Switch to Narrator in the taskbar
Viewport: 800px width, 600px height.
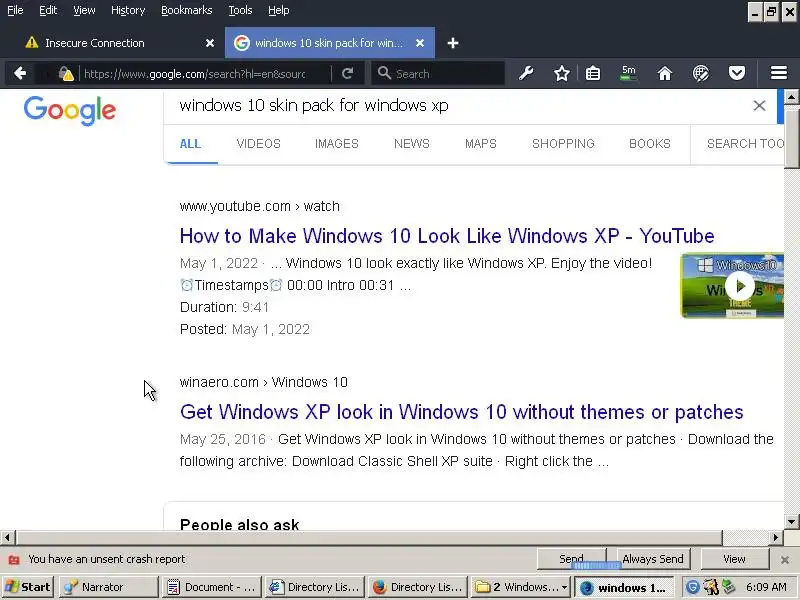(x=108, y=587)
